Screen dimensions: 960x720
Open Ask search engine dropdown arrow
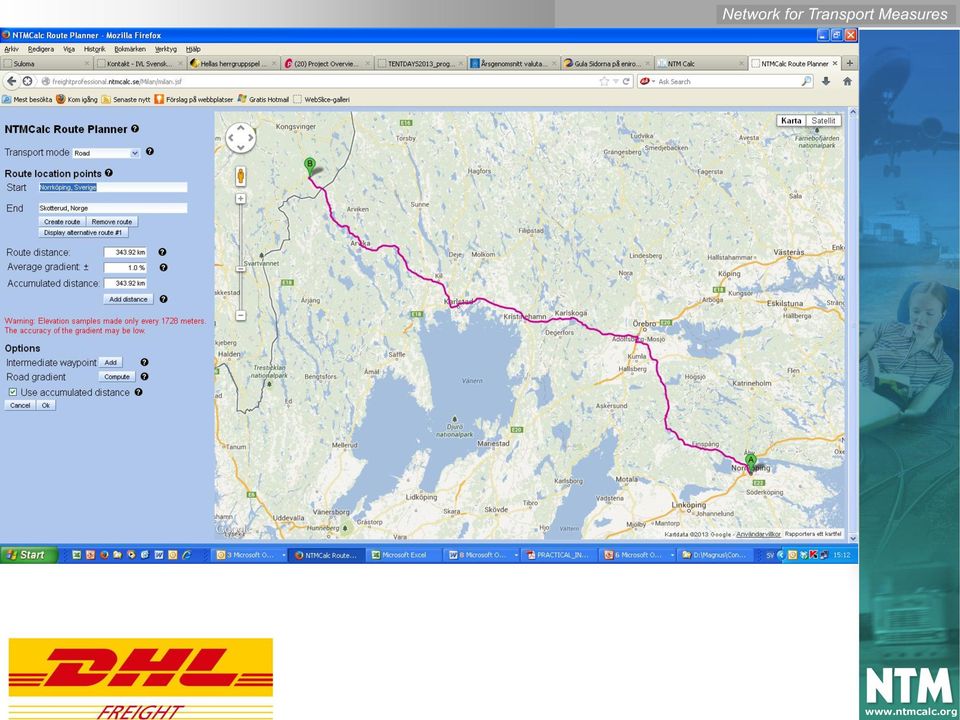(x=653, y=81)
